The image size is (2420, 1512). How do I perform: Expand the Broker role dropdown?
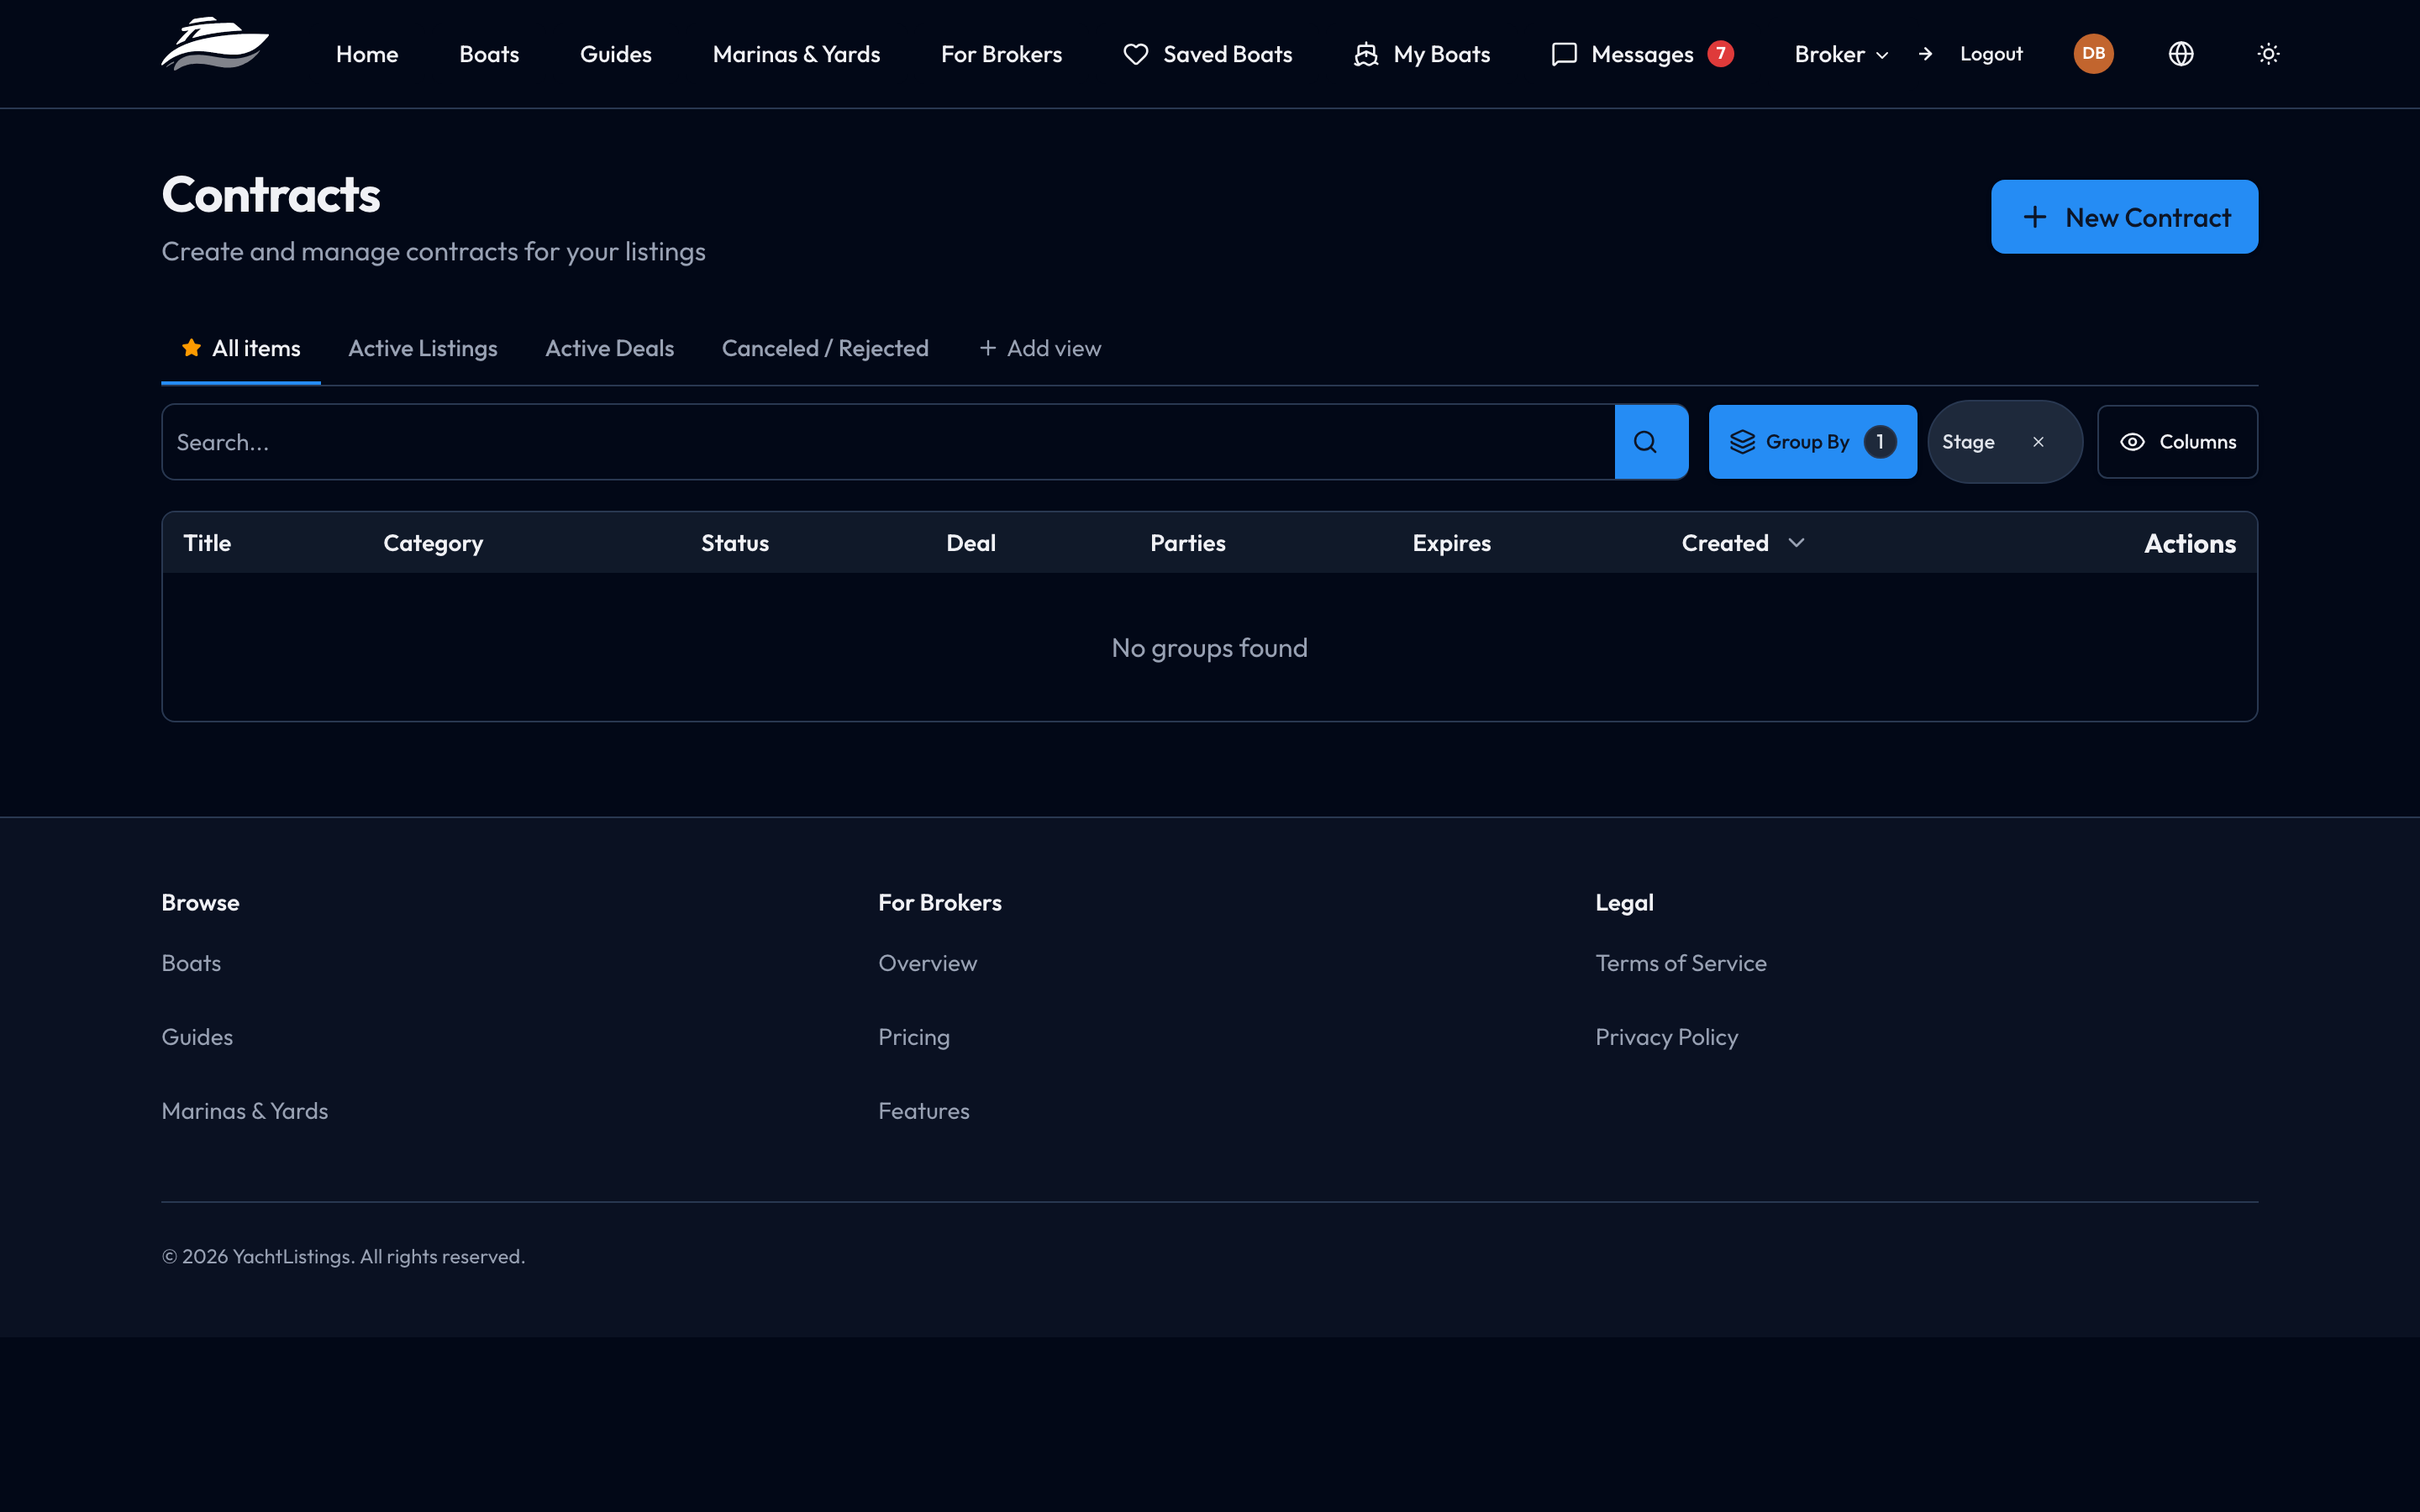point(1841,54)
